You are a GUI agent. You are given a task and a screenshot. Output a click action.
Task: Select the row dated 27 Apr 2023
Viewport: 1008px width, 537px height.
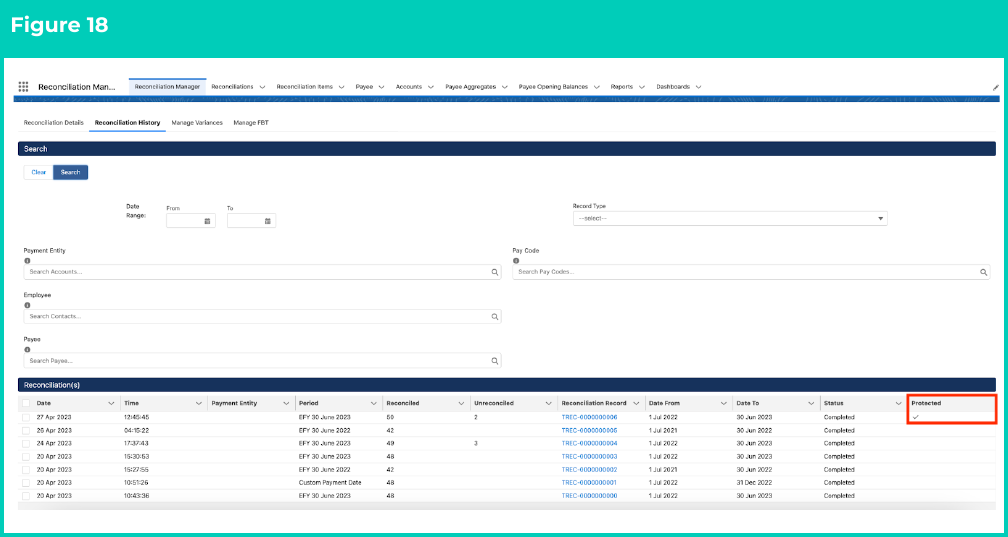point(26,417)
